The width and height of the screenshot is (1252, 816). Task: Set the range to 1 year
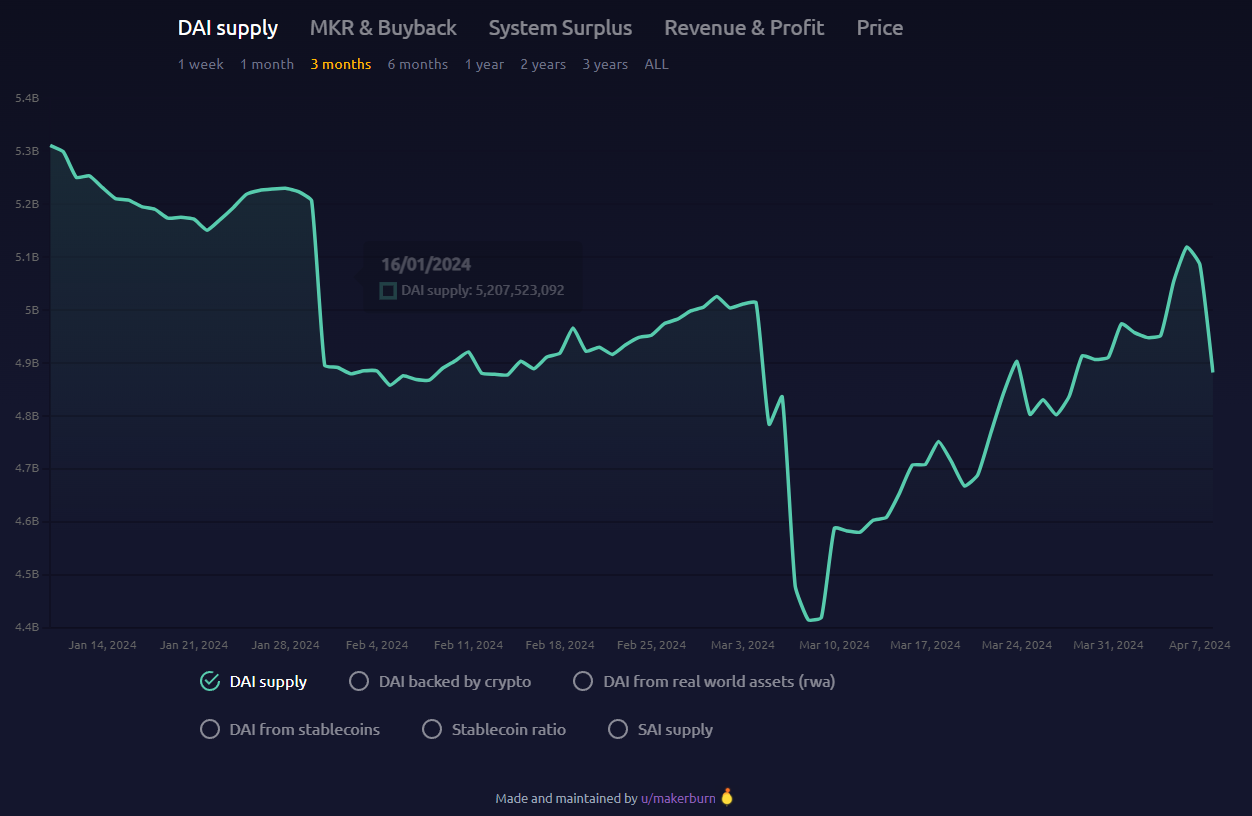click(484, 64)
